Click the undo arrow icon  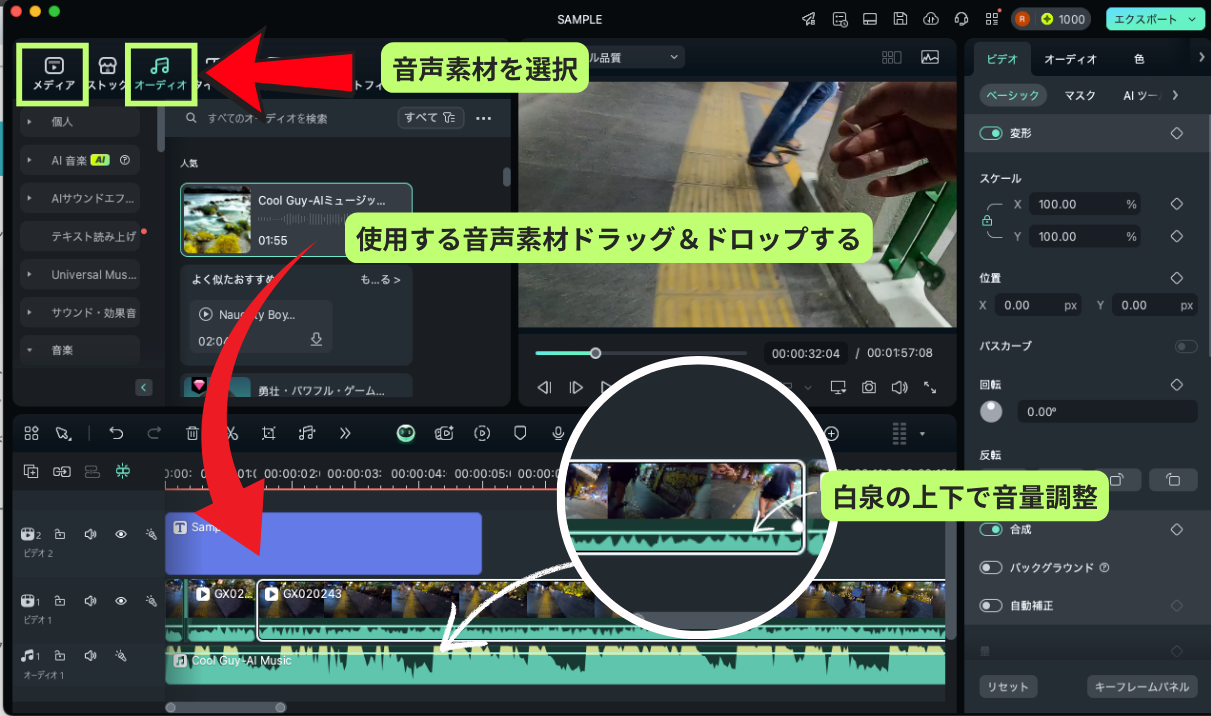(x=116, y=433)
